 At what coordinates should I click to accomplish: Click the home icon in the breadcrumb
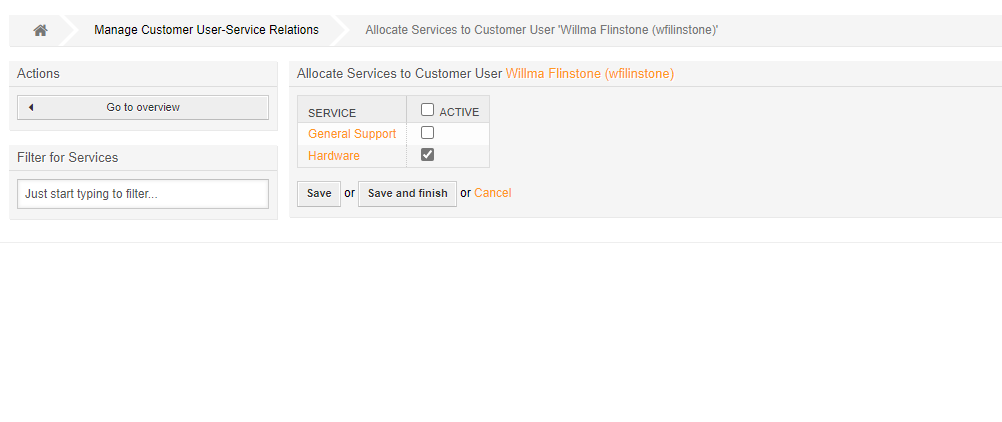[x=40, y=30]
